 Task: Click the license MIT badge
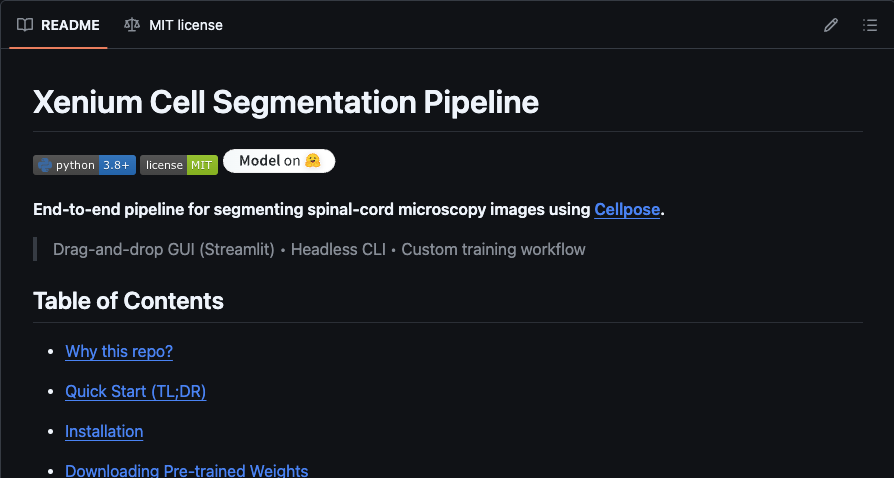click(179, 165)
